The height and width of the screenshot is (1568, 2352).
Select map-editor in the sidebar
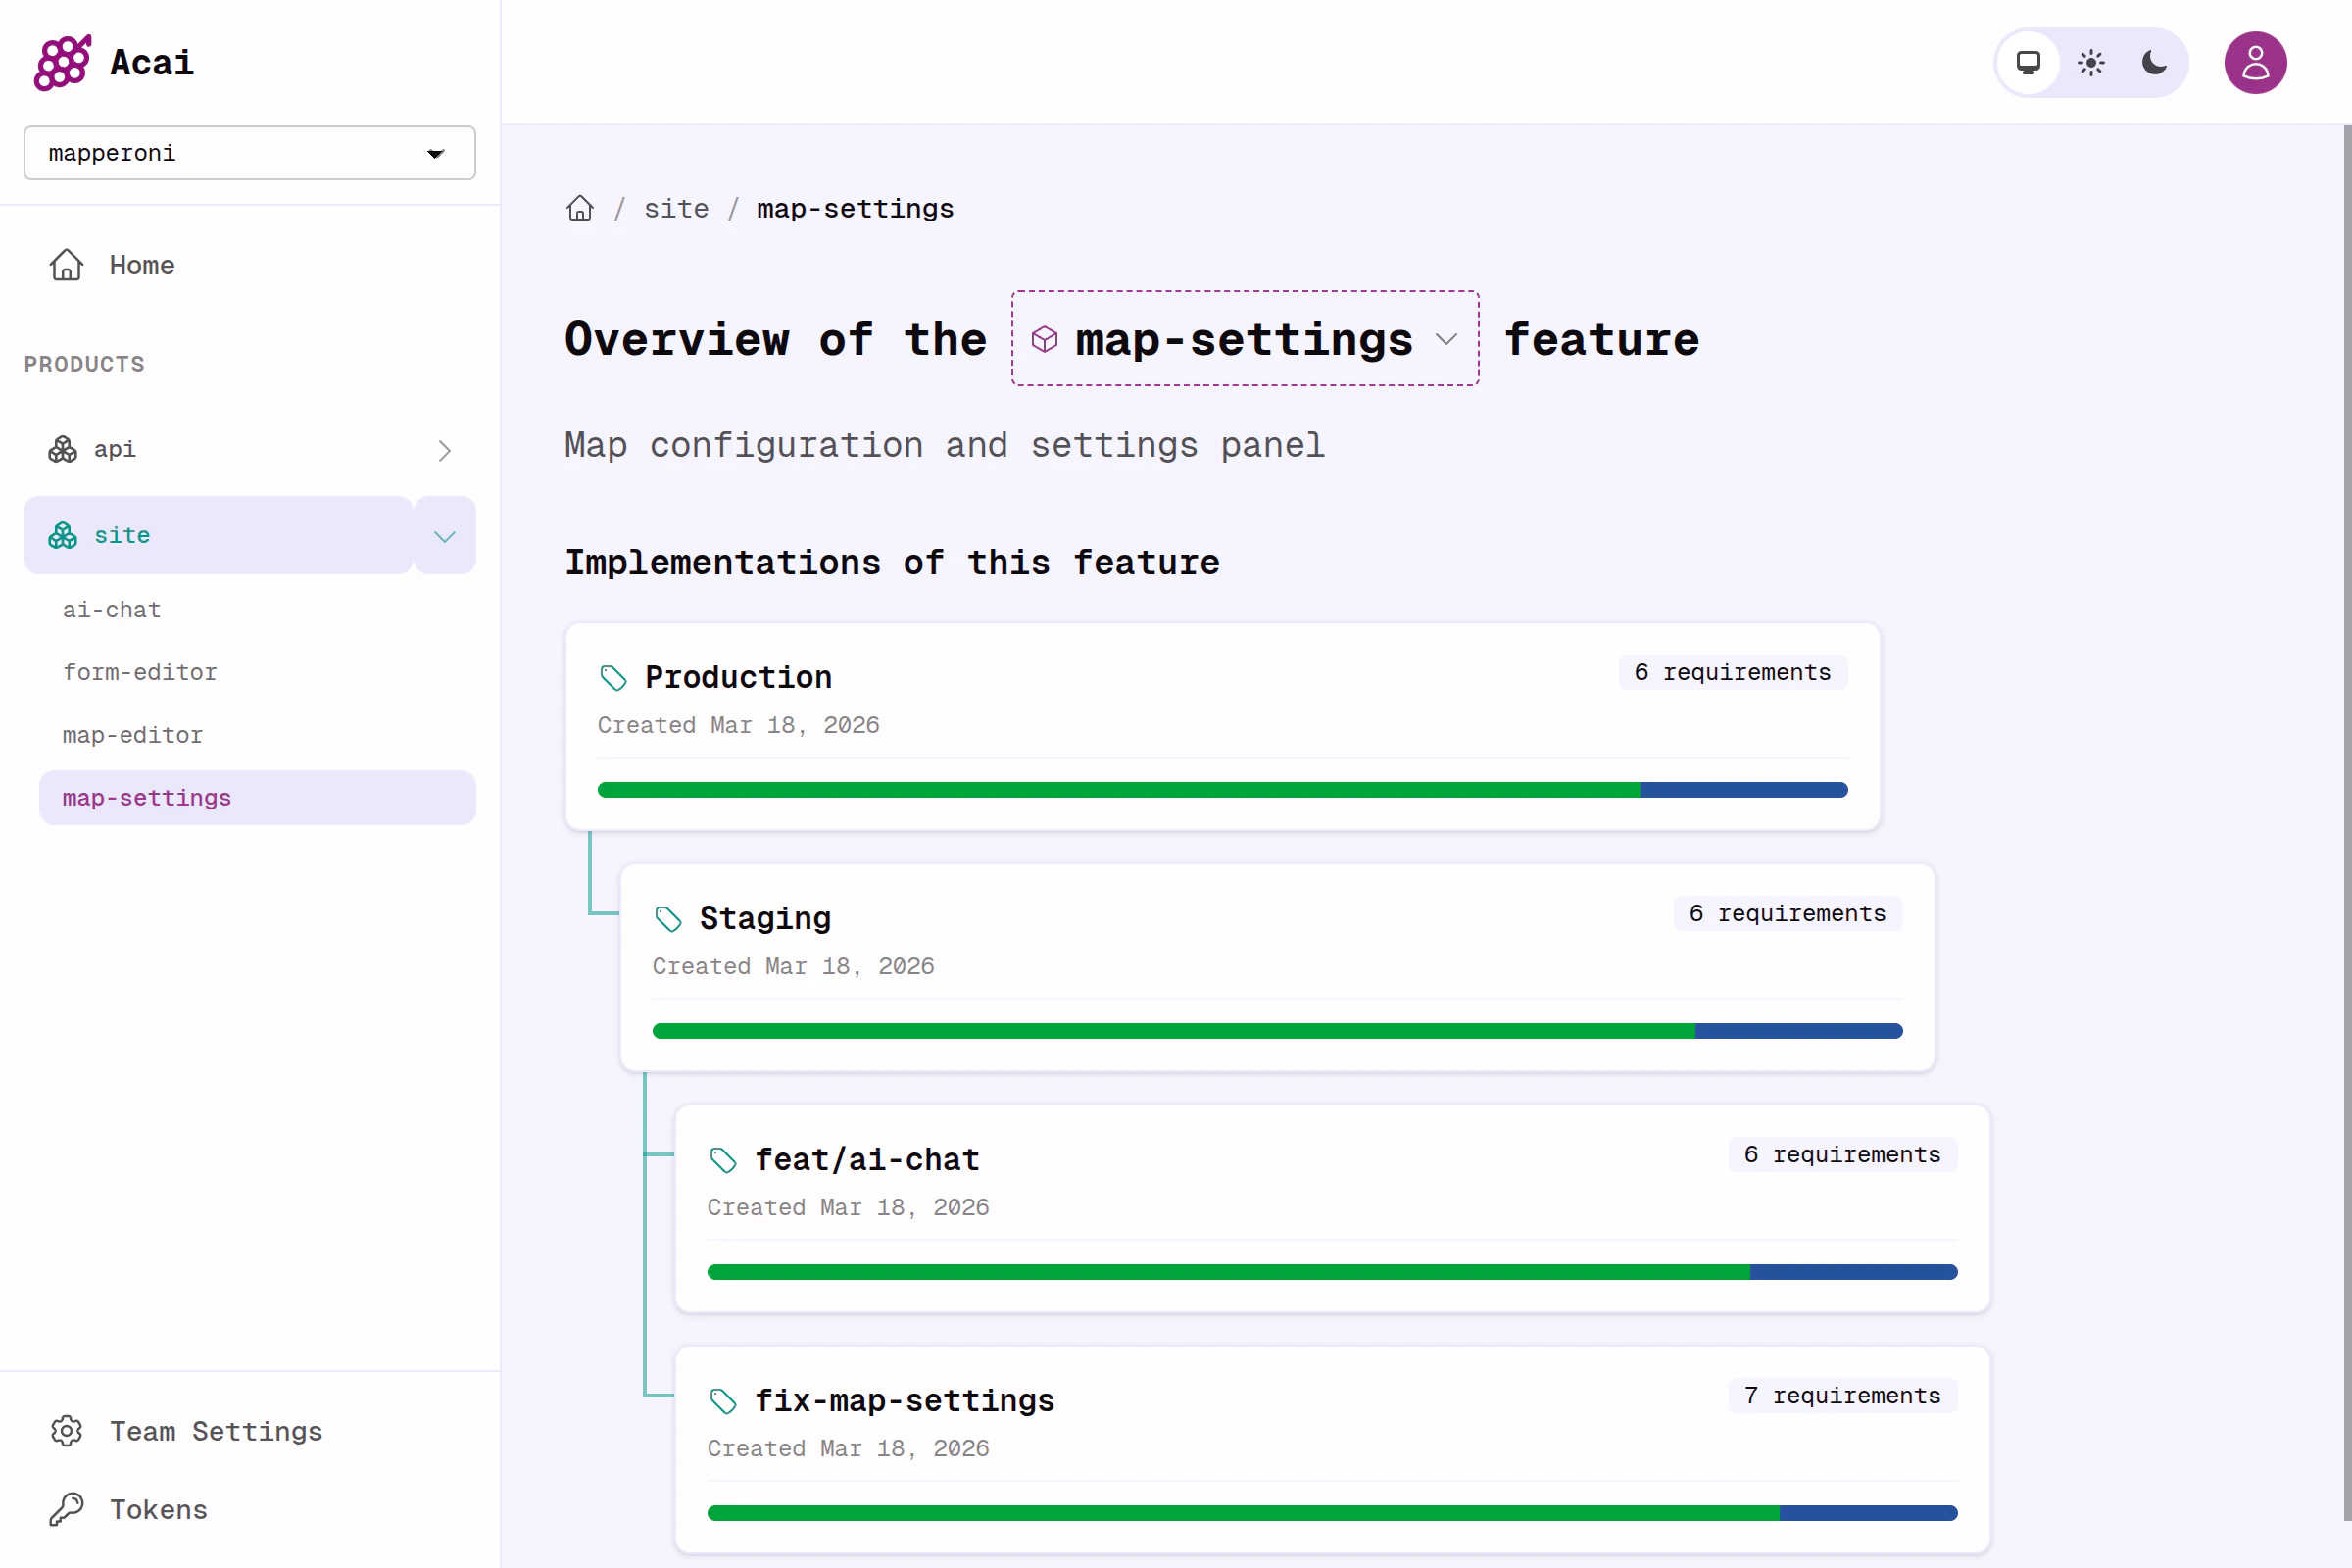click(x=132, y=735)
